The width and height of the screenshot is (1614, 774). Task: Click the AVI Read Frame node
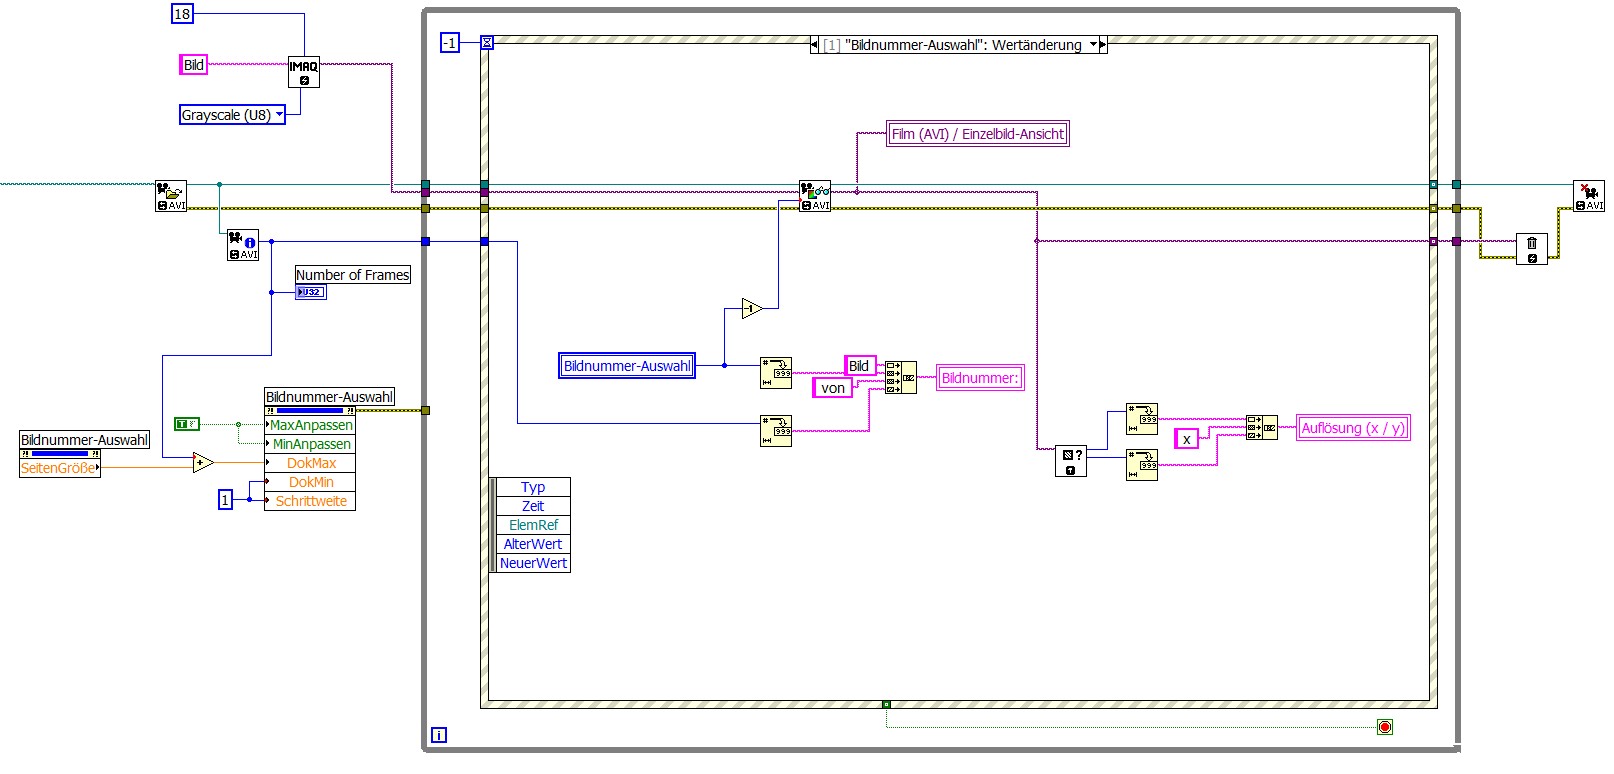pyautogui.click(x=815, y=196)
